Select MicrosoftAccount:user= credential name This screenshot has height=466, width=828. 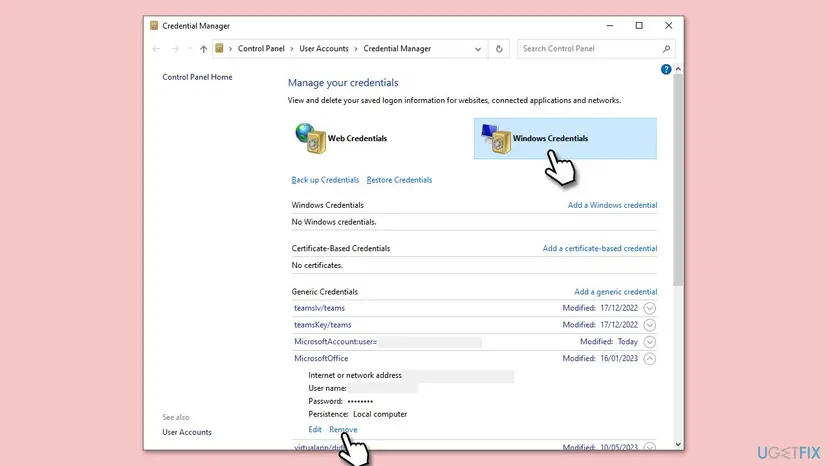[x=335, y=342]
